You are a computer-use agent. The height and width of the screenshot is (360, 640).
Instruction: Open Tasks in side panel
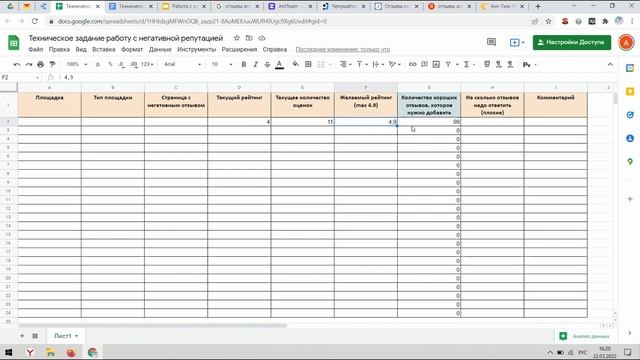pyautogui.click(x=630, y=115)
